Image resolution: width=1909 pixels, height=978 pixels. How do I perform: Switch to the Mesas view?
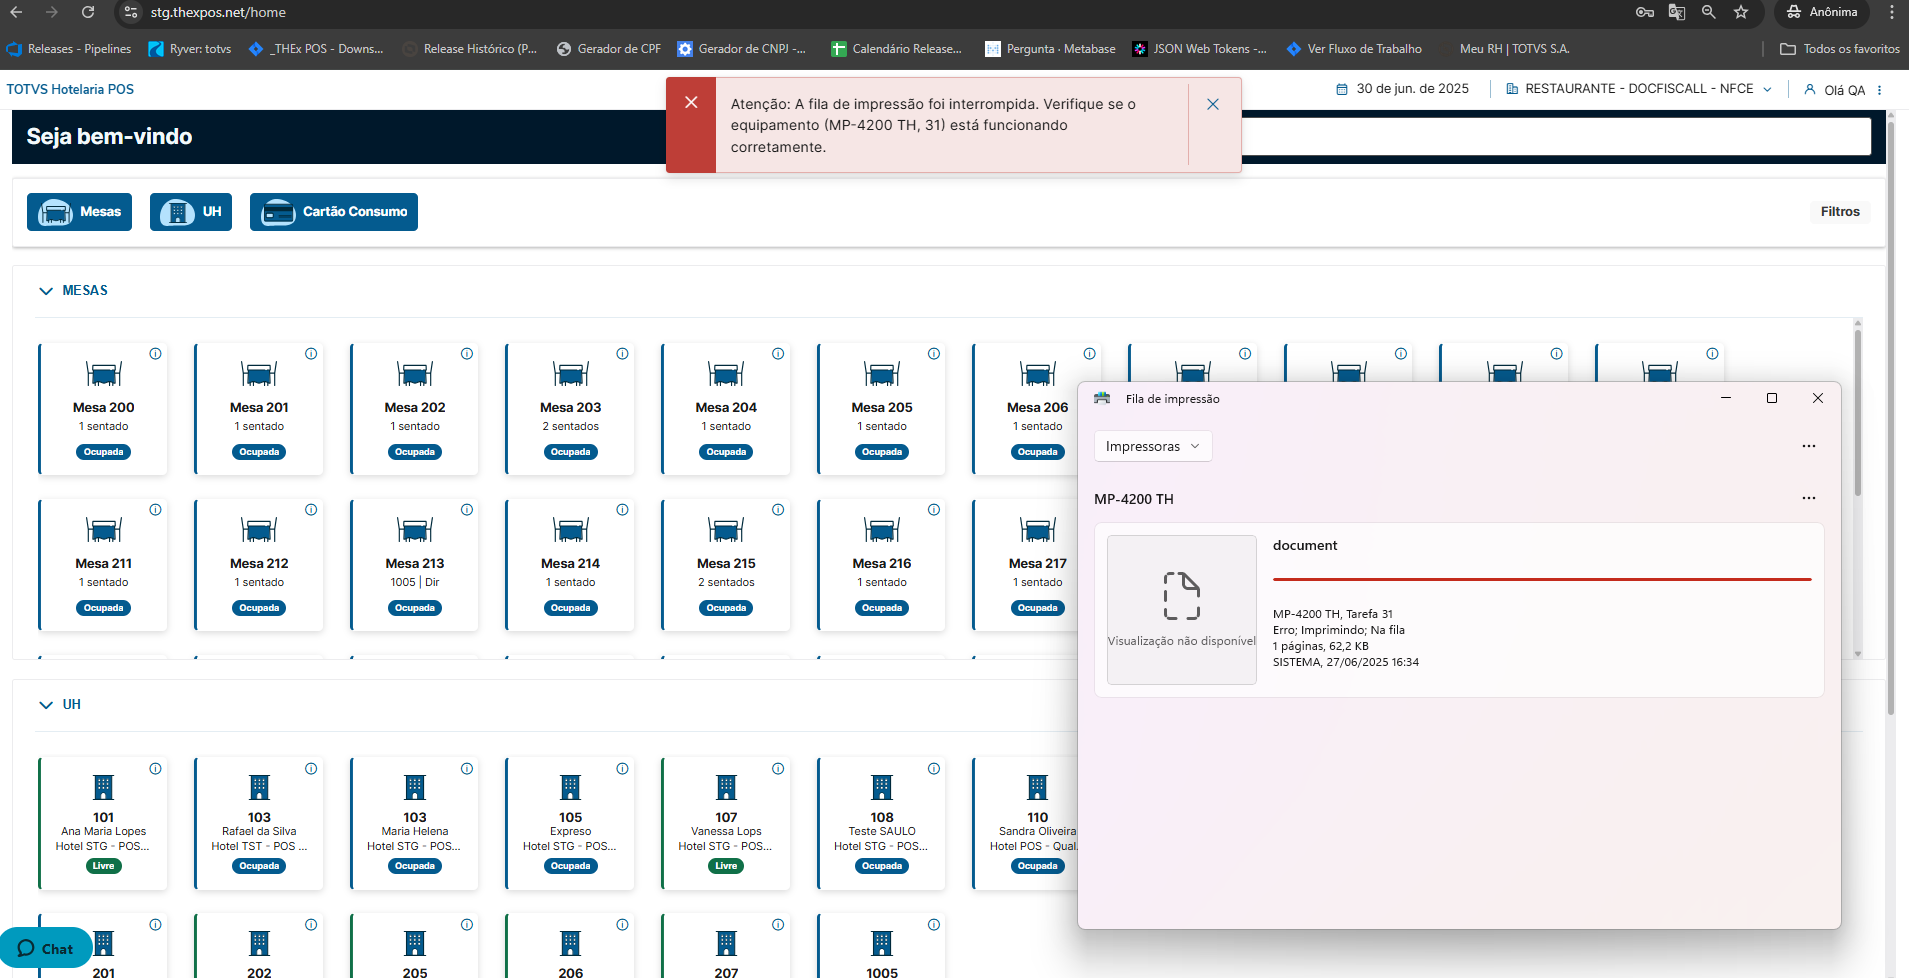[x=79, y=212]
